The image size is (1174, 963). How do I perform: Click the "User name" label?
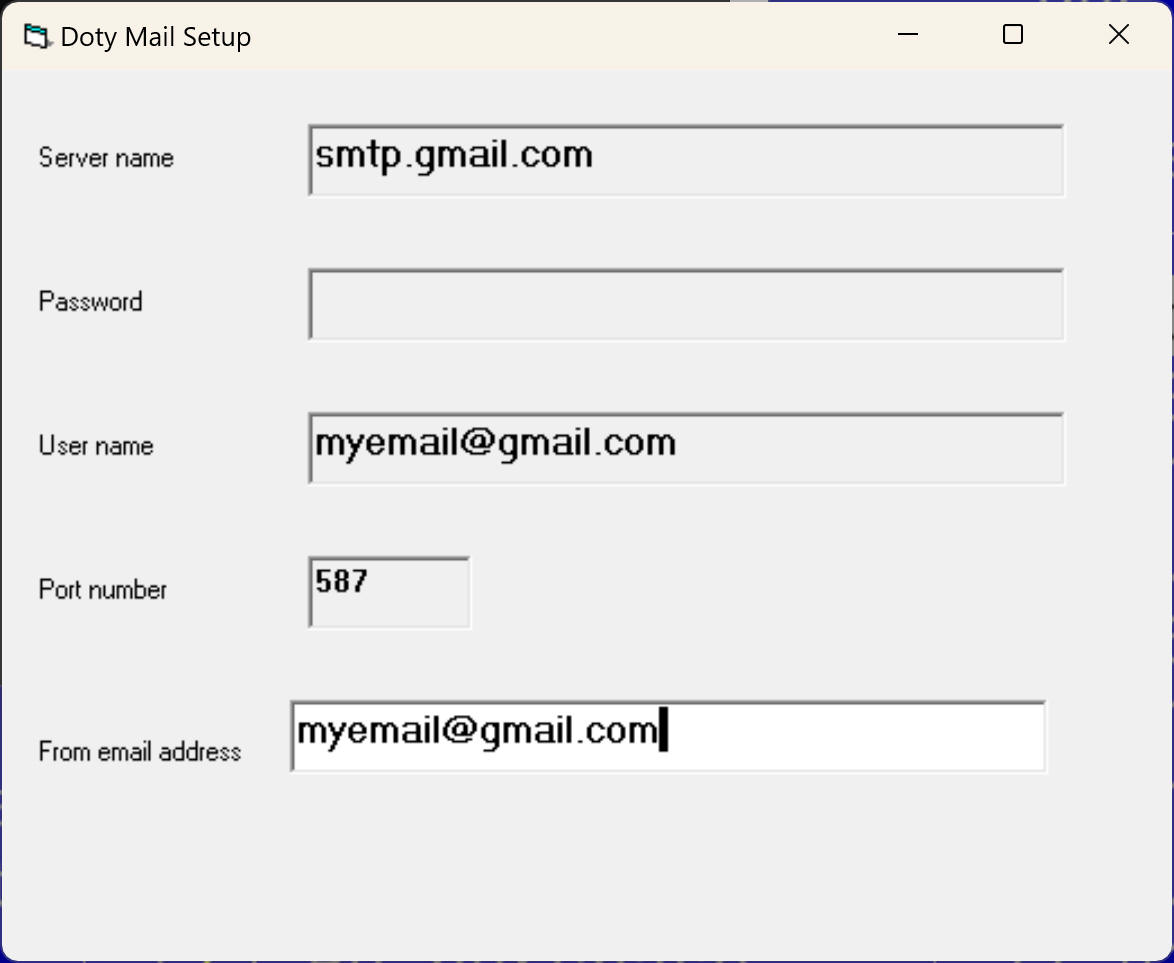(x=96, y=446)
